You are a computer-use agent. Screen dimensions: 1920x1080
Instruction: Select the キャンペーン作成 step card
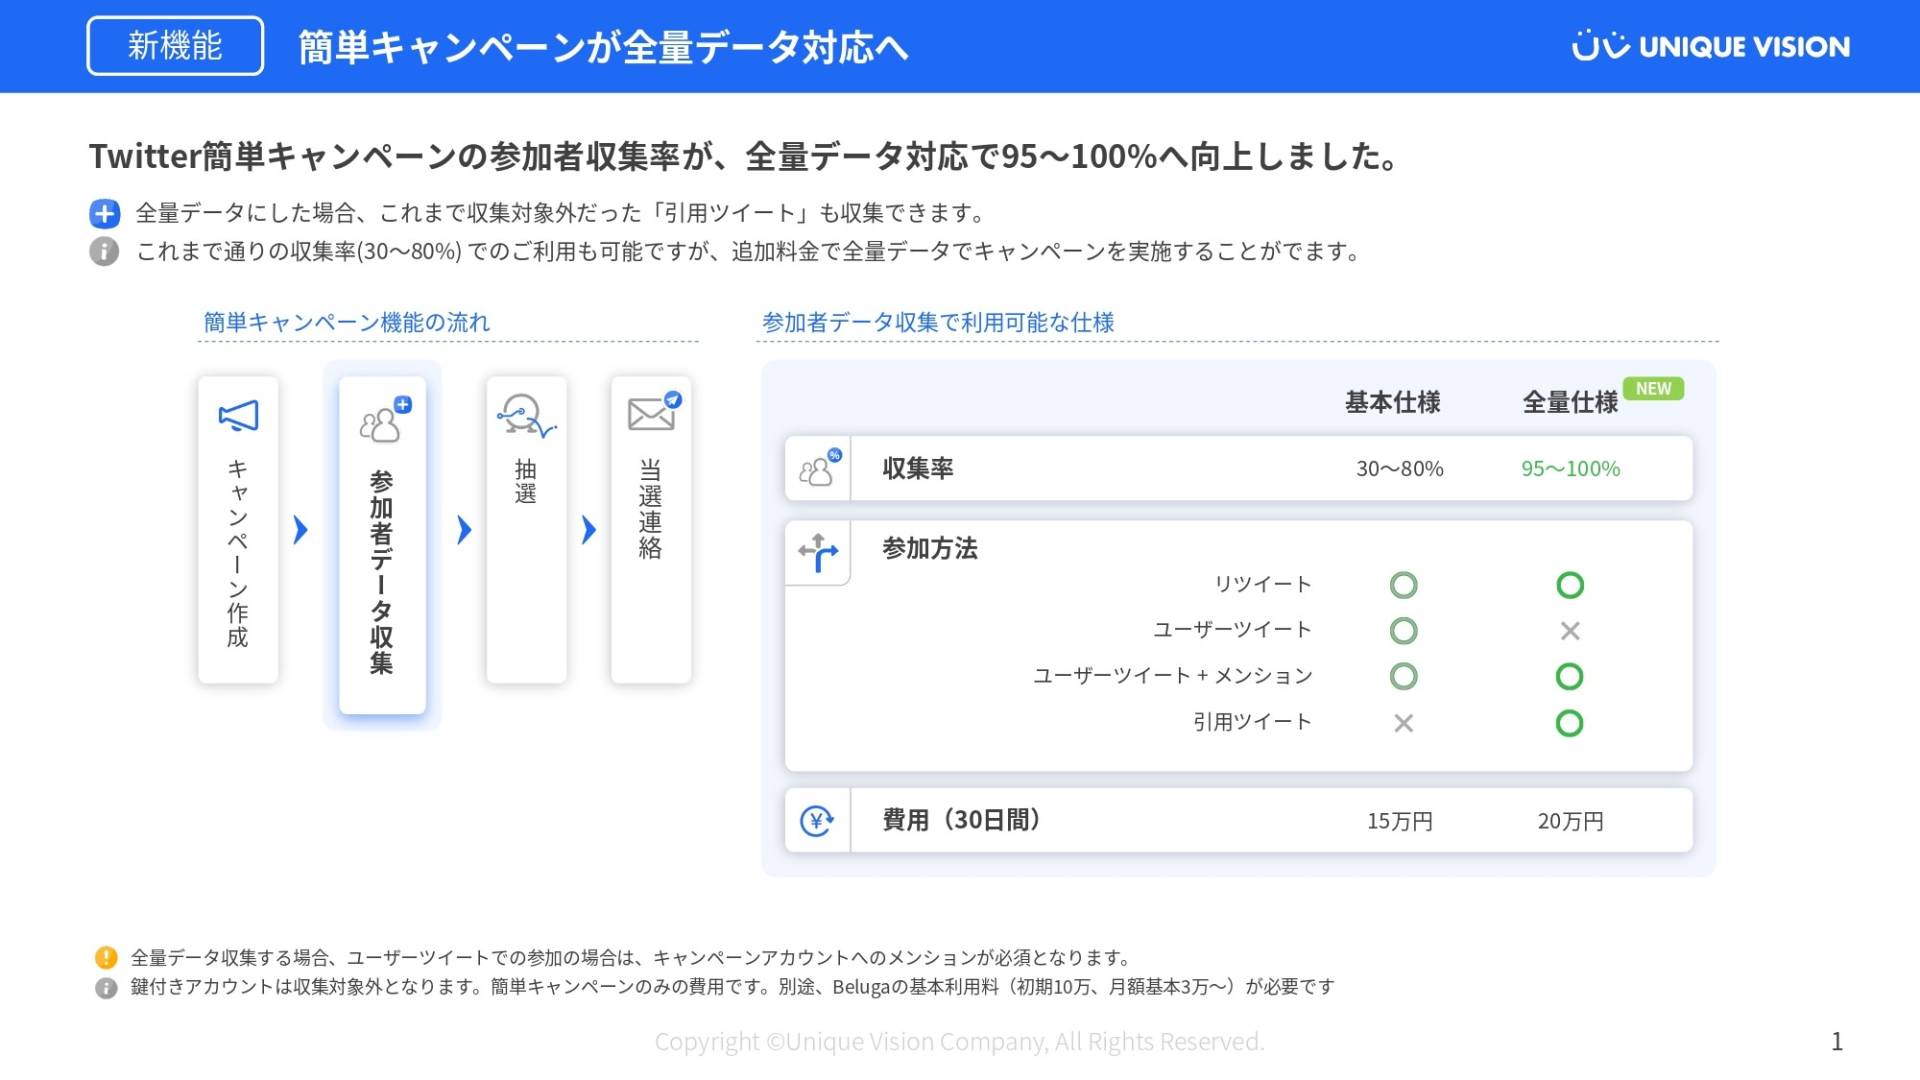click(238, 530)
